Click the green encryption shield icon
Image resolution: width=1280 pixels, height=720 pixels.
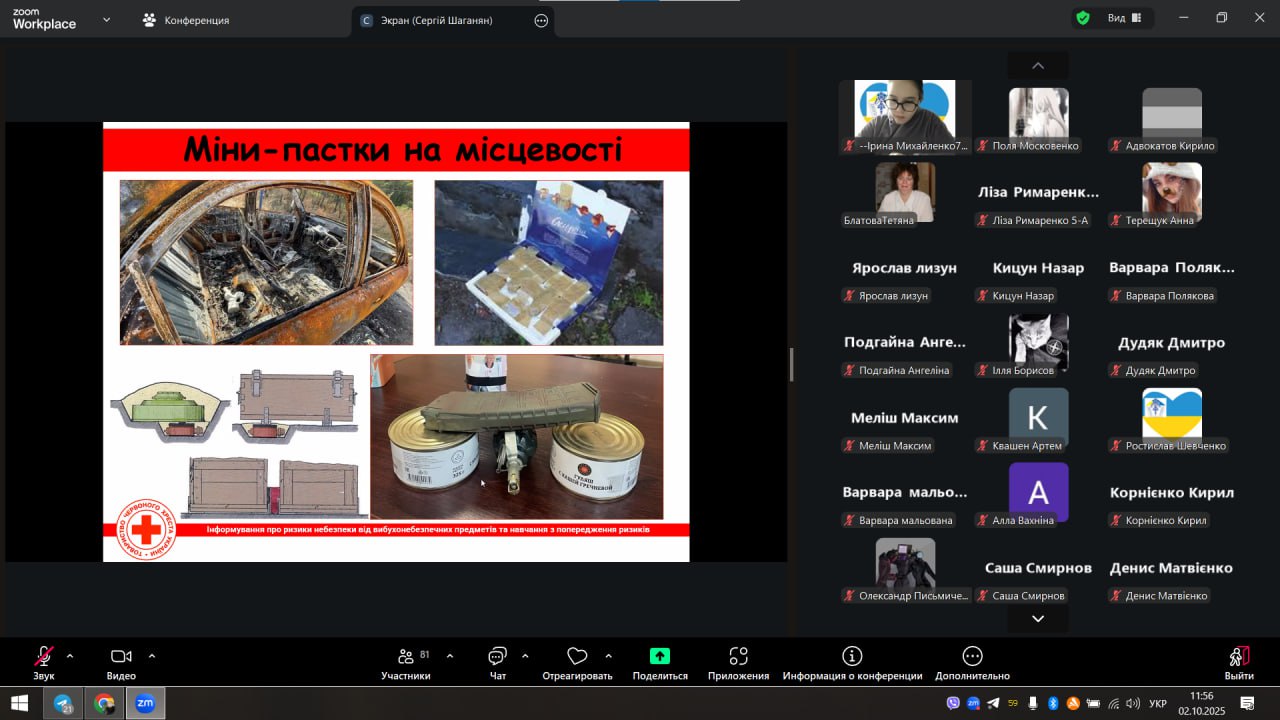coord(1083,18)
